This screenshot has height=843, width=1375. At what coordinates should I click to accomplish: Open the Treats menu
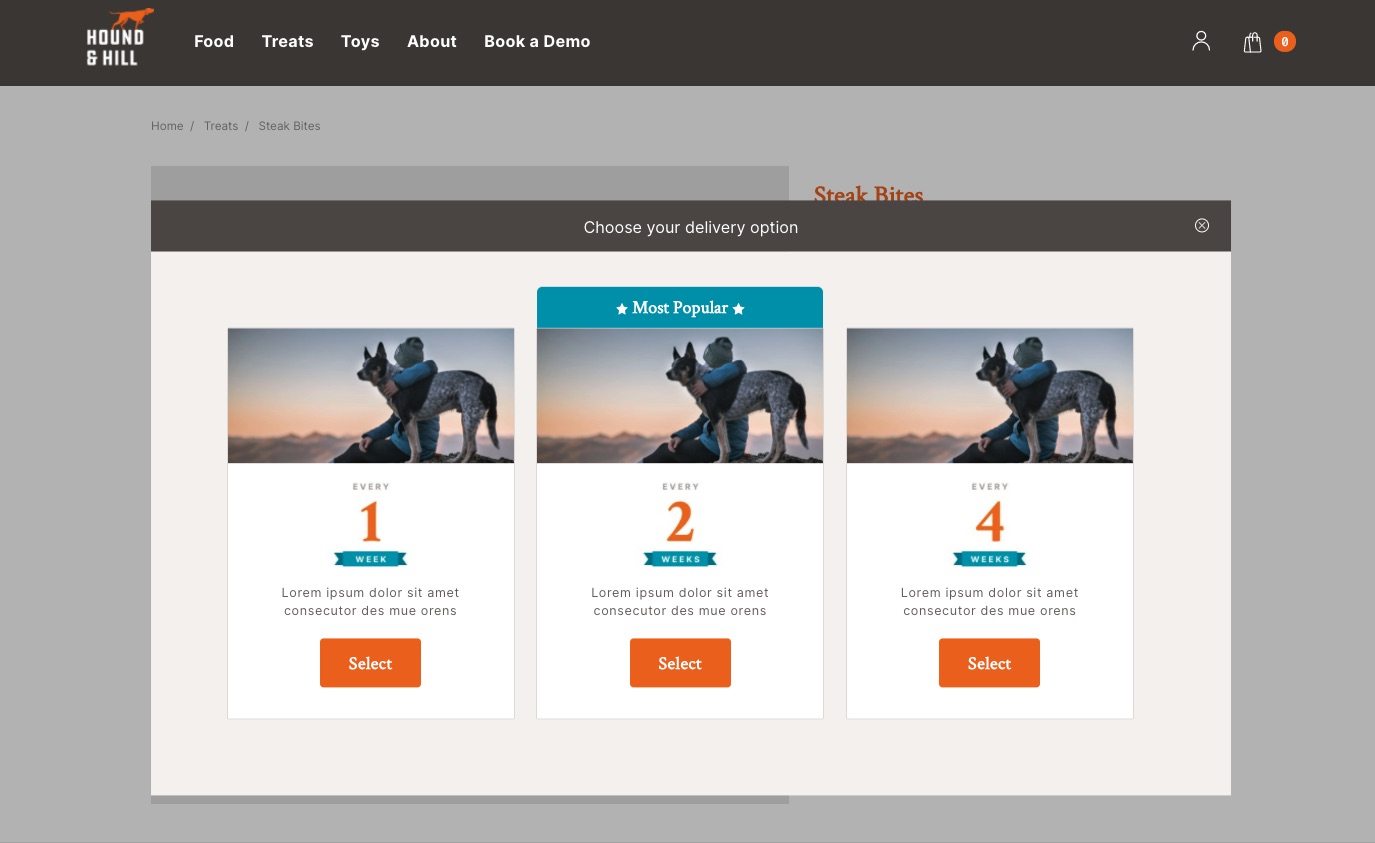click(287, 41)
